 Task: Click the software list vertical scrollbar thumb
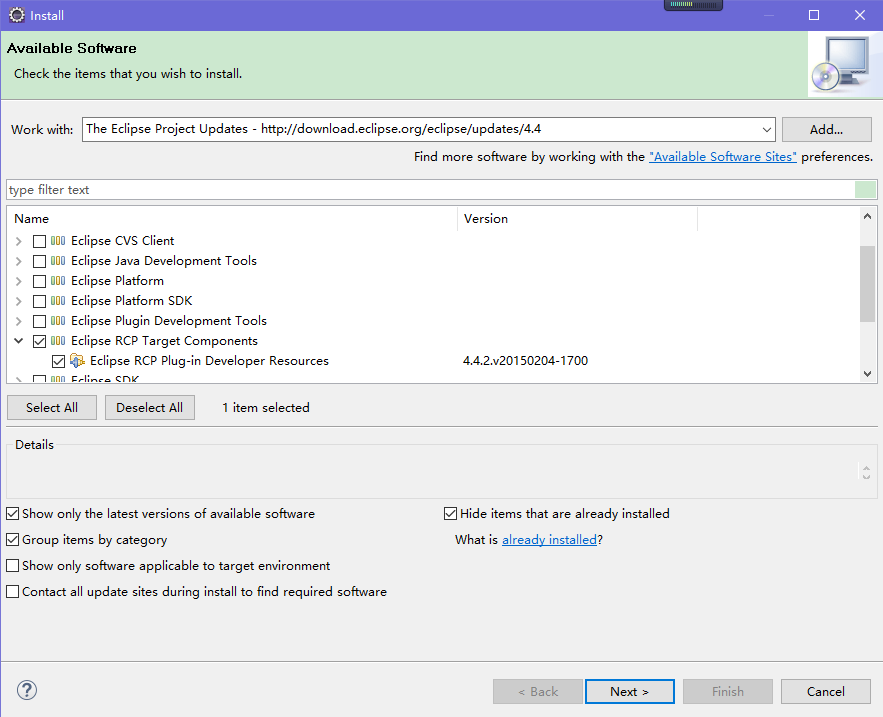867,284
